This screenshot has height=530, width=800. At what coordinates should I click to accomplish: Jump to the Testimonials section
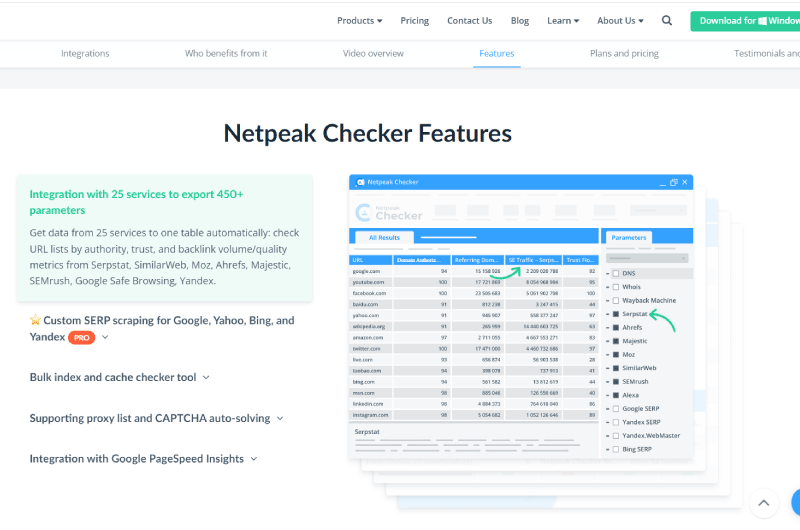pyautogui.click(x=766, y=53)
